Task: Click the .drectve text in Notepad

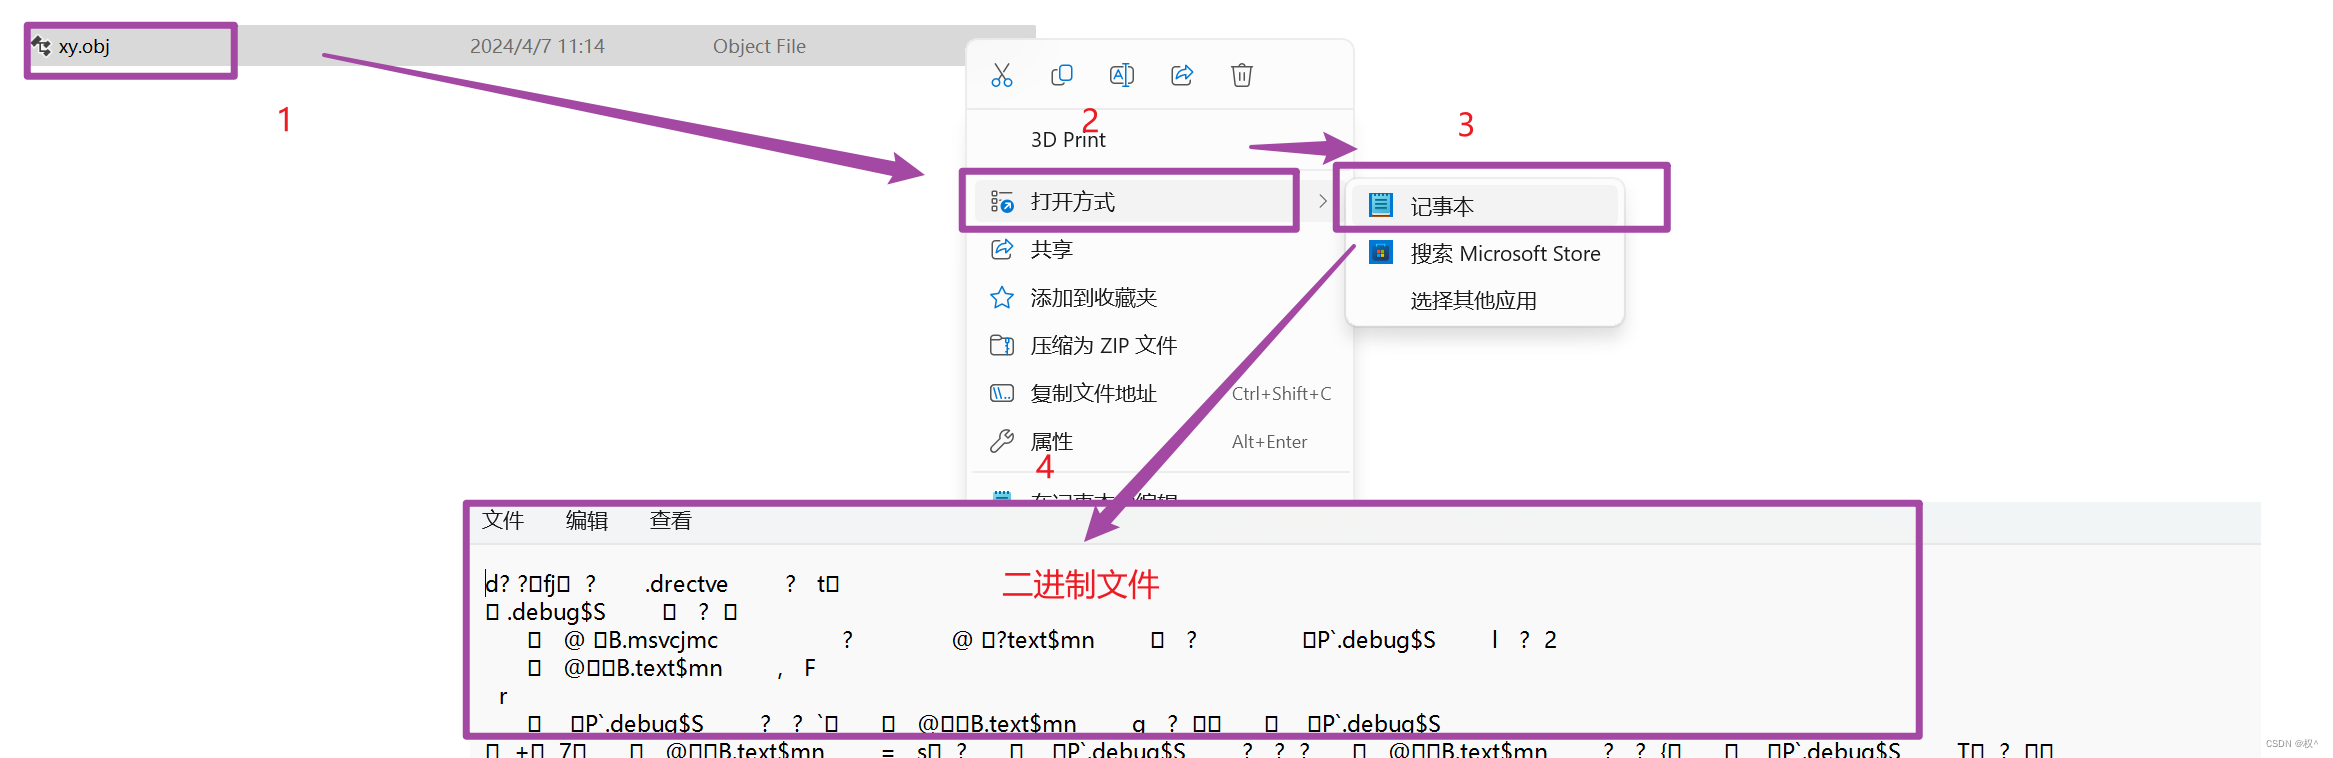Action: (x=687, y=584)
